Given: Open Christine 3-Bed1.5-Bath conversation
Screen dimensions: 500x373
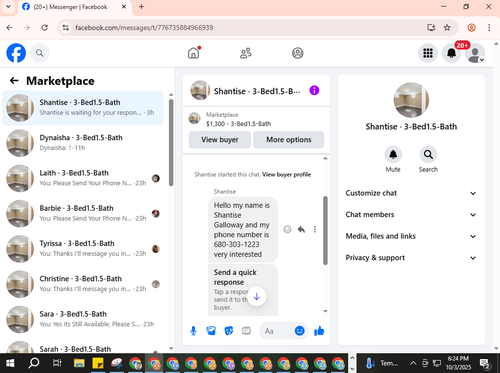Looking at the screenshot, I should tap(83, 284).
